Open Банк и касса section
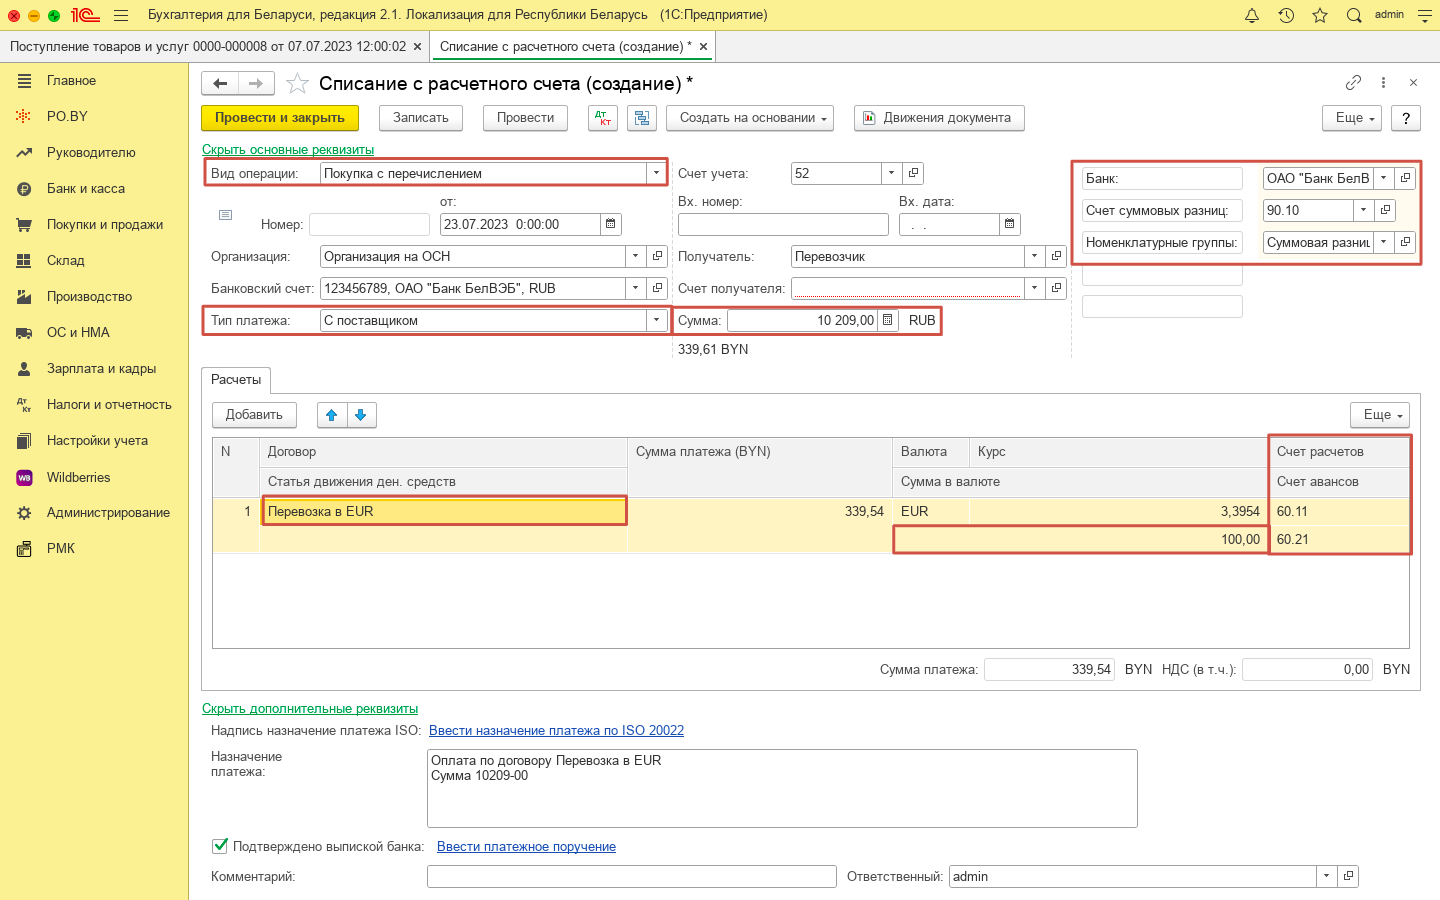 86,188
